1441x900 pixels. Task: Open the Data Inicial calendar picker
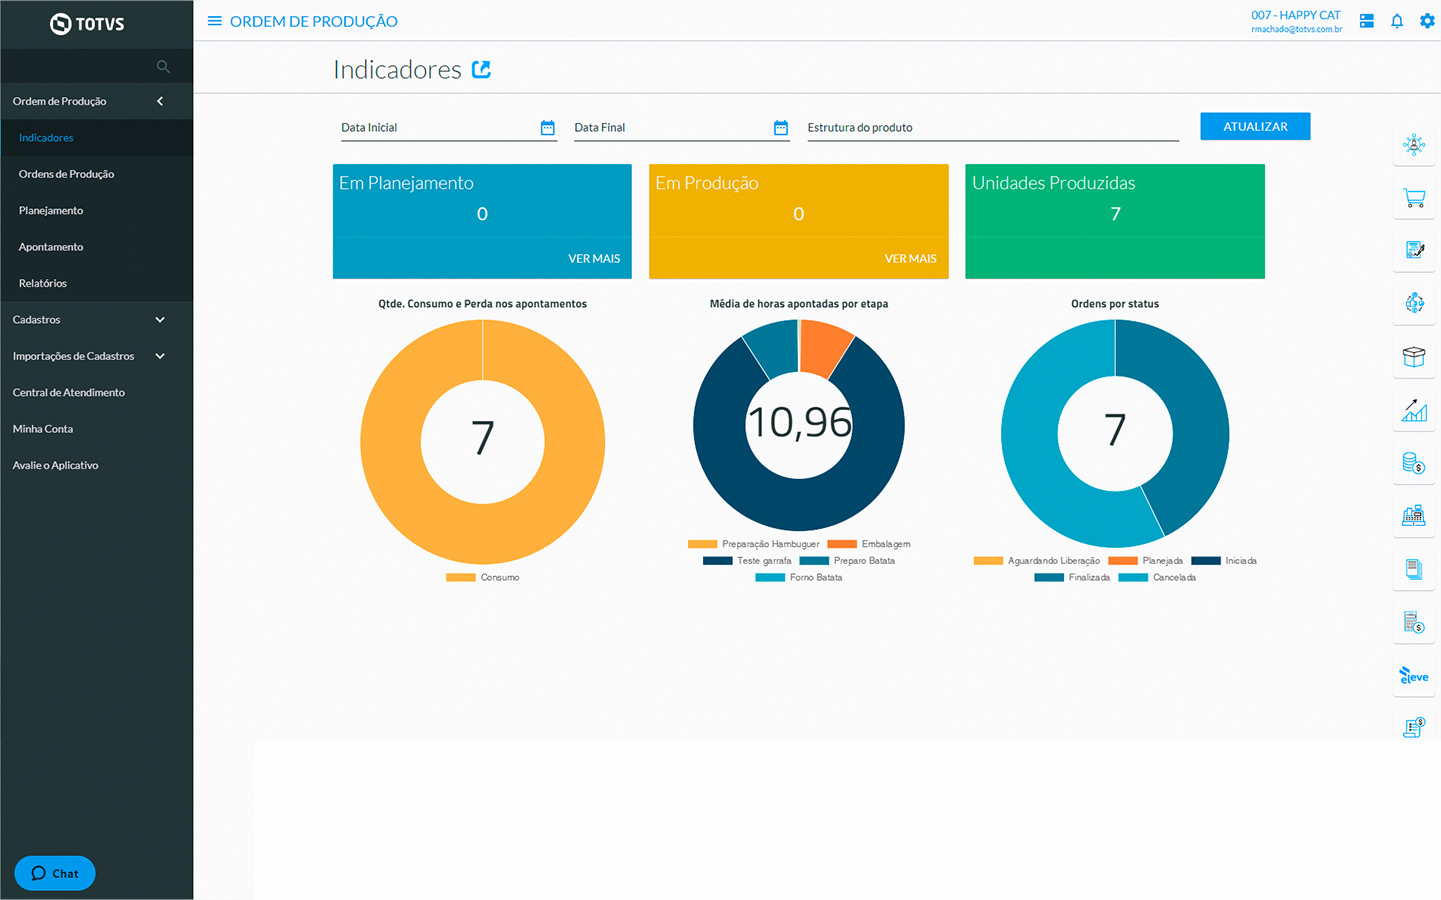[x=547, y=128]
